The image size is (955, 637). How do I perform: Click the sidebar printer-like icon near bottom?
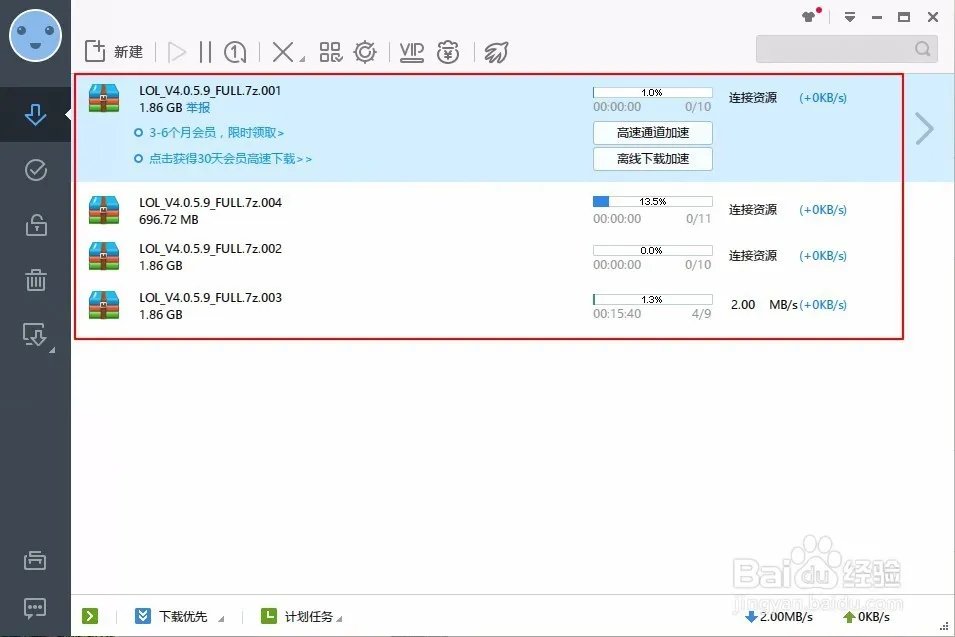pos(35,560)
